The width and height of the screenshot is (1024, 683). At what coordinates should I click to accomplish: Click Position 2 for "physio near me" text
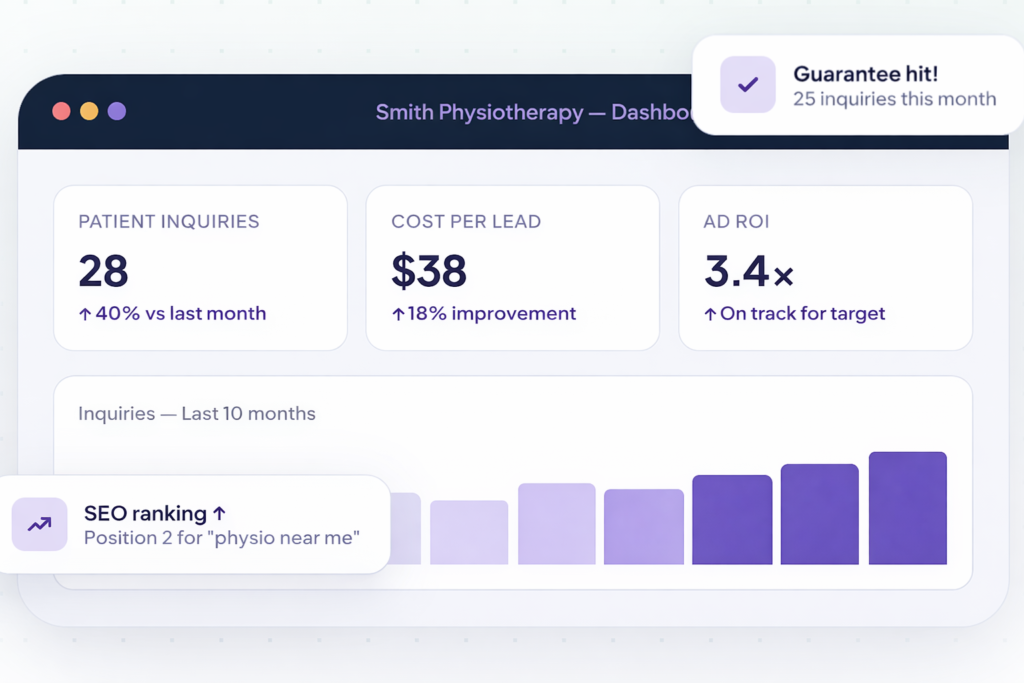pos(221,538)
